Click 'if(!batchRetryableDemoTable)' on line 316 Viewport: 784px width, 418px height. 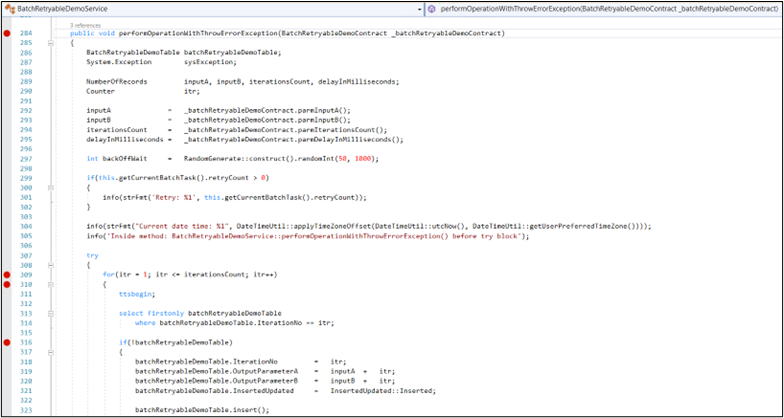coord(176,342)
